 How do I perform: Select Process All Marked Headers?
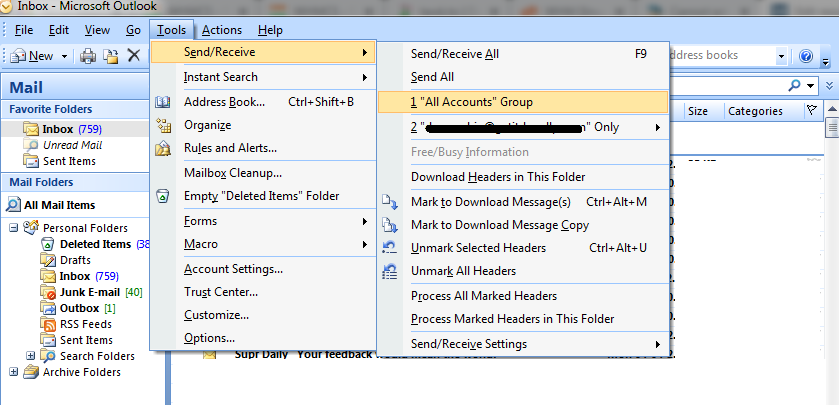click(x=523, y=296)
